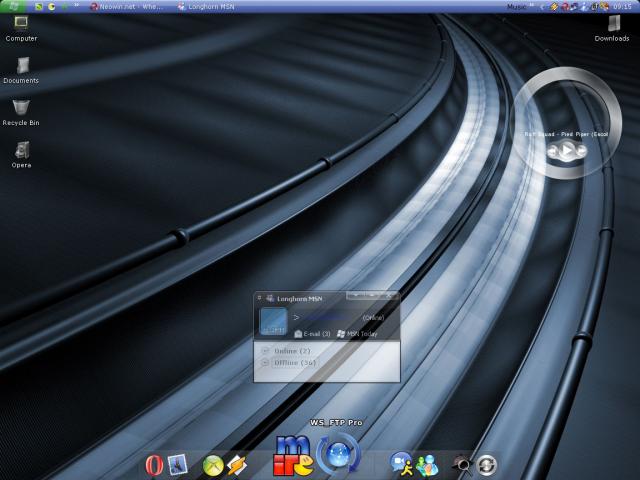This screenshot has height=480, width=640.
Task: Open the Documents desktop icon
Action: [x=21, y=70]
